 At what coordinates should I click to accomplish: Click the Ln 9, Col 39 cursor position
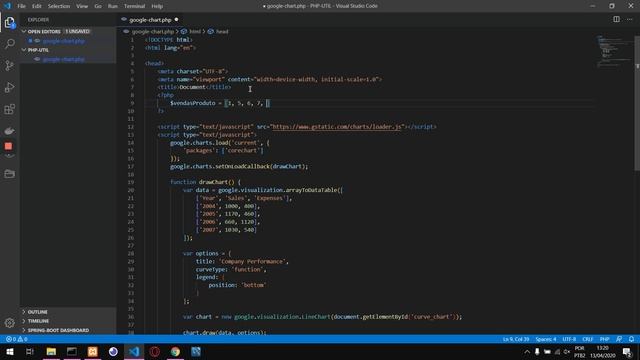coord(516,339)
